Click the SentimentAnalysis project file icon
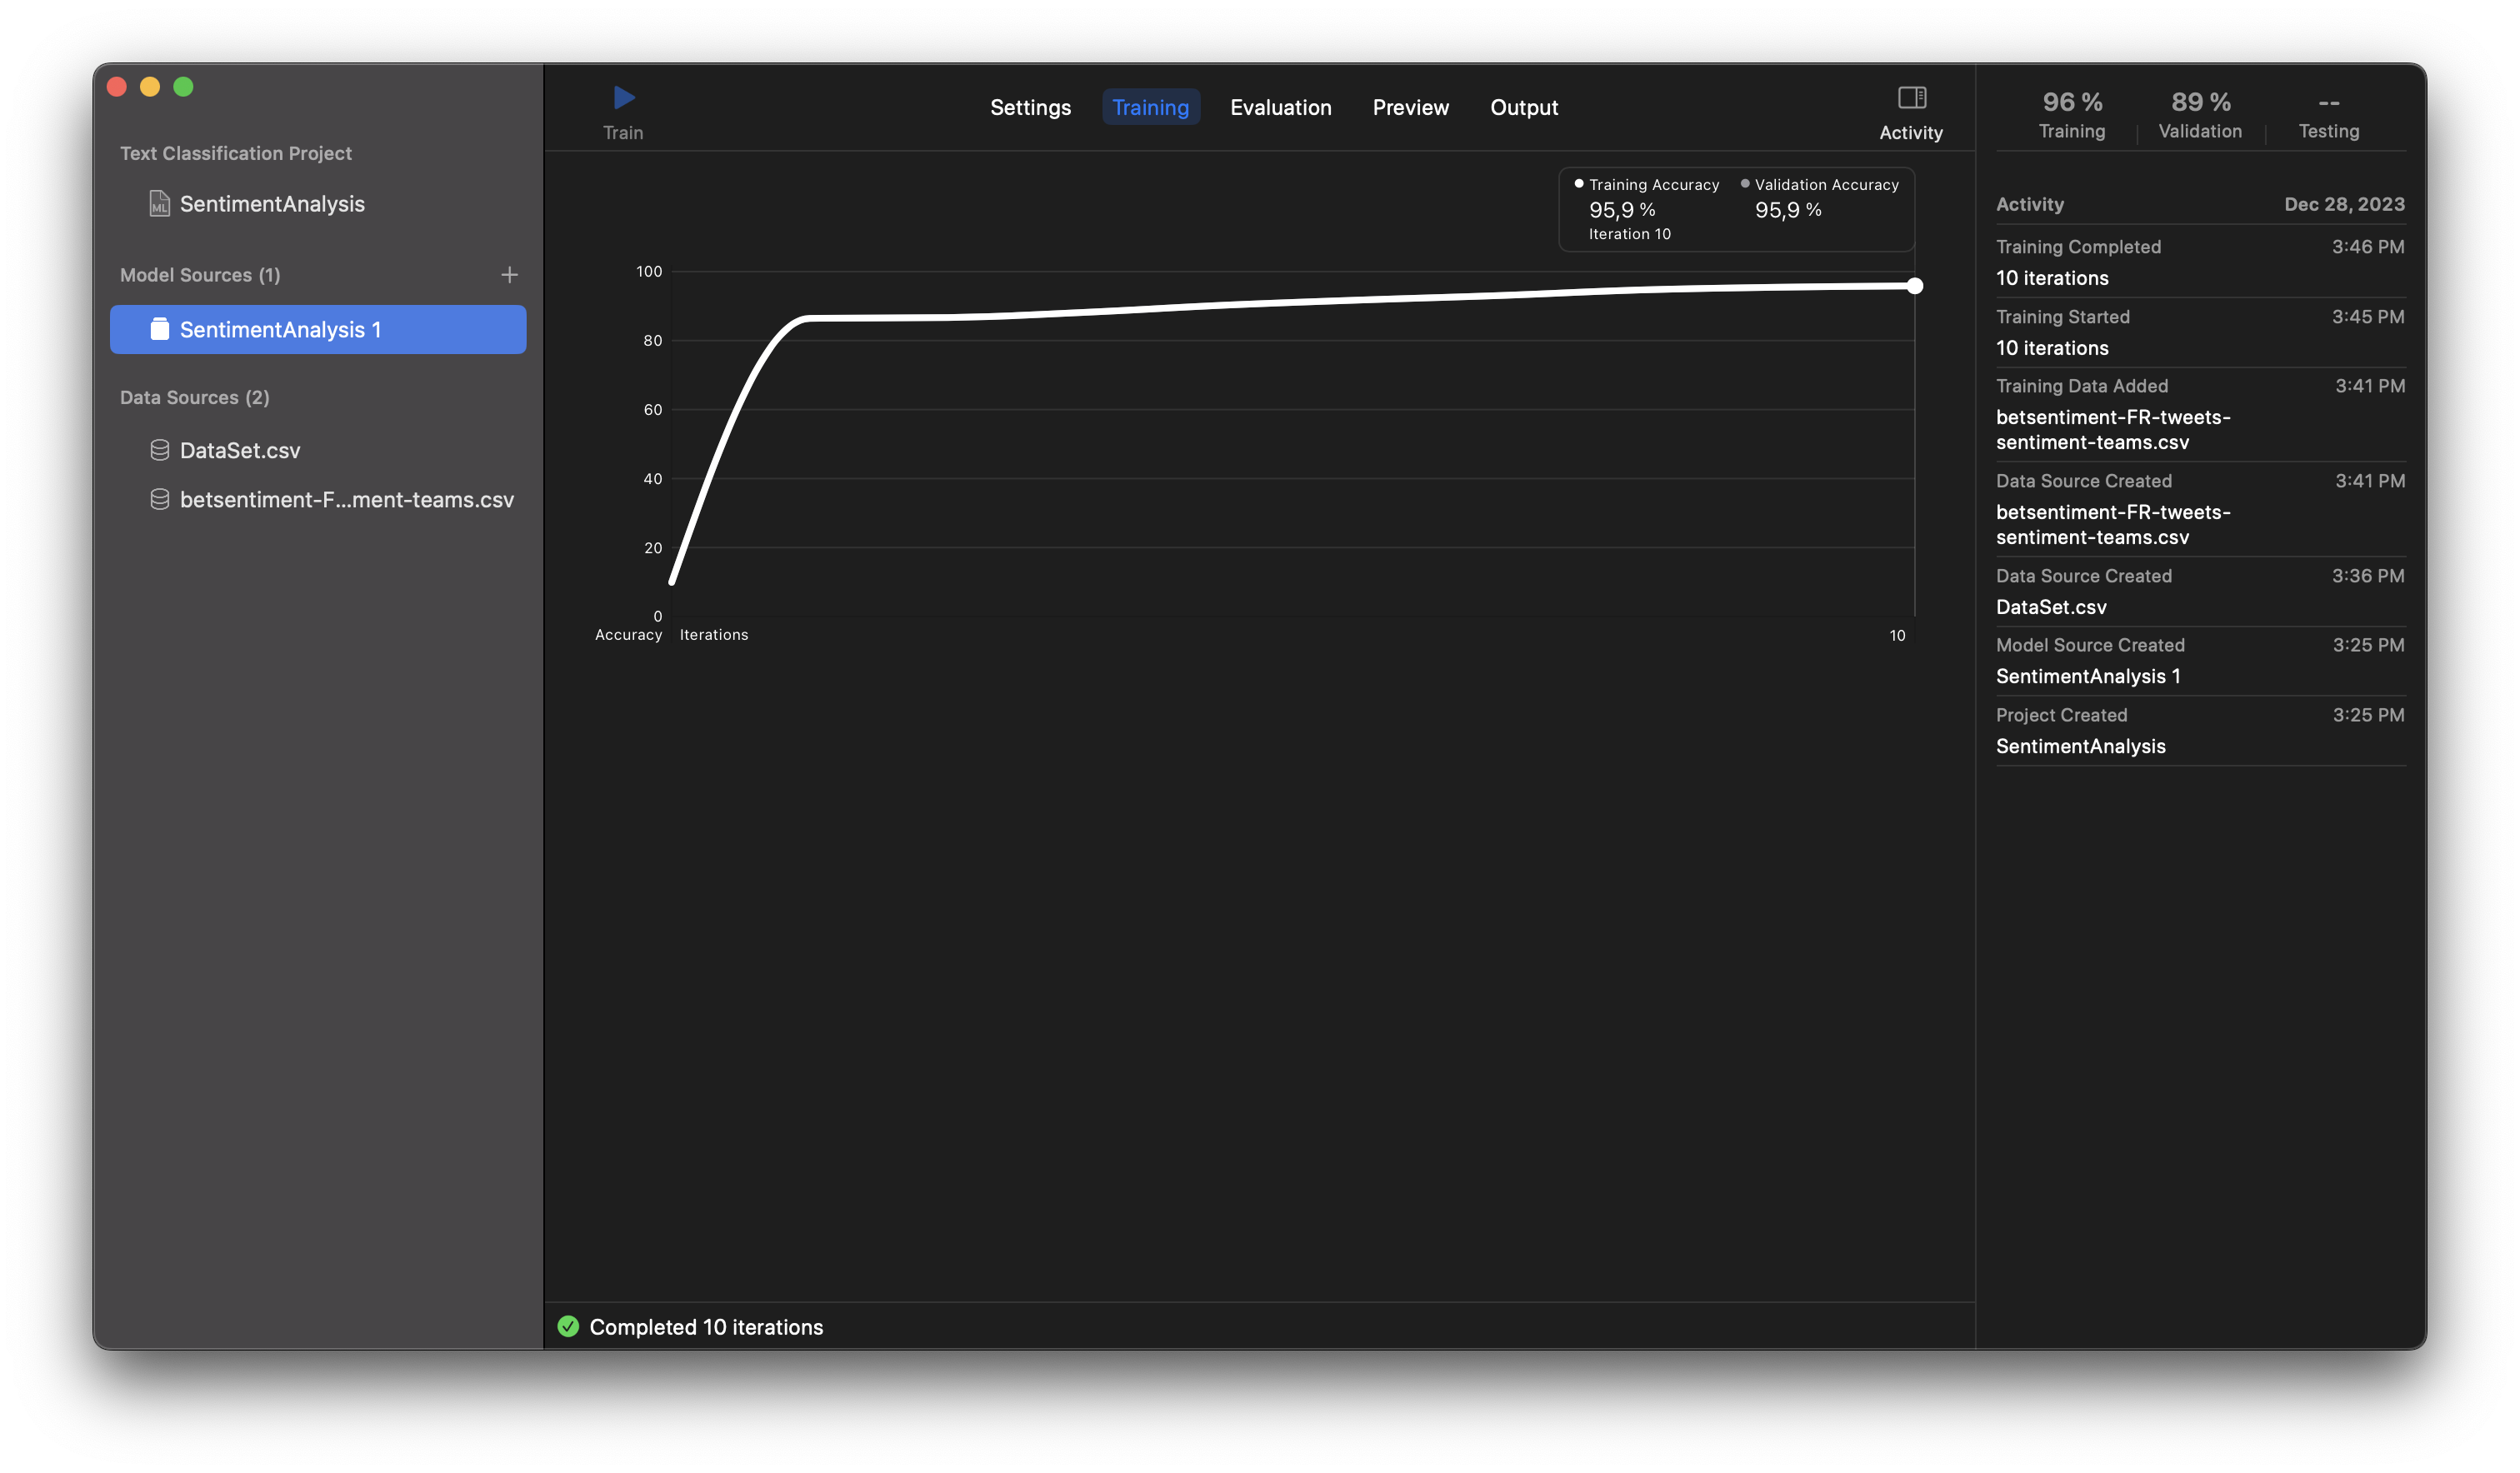The image size is (2520, 1473). (x=159, y=204)
